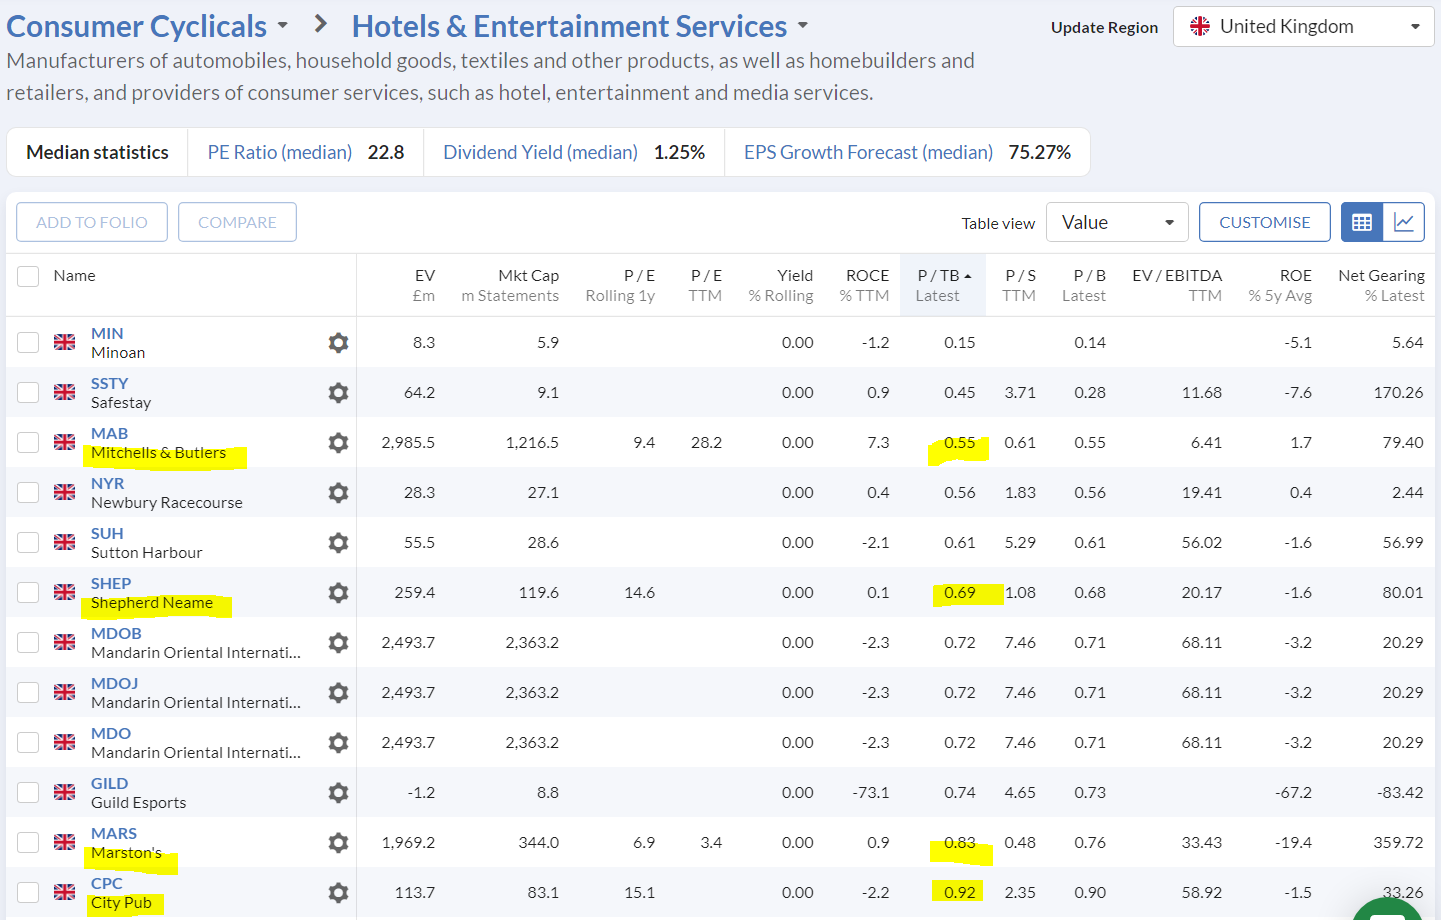Open the MARS ticker link
This screenshot has height=920, width=1441.
114,833
